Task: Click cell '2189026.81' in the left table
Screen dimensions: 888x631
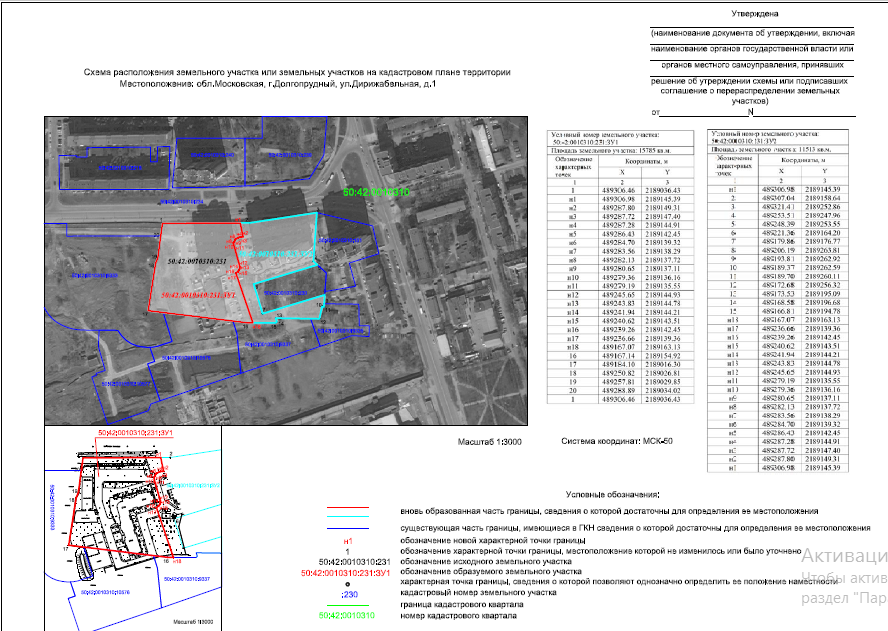Action: [x=663, y=374]
